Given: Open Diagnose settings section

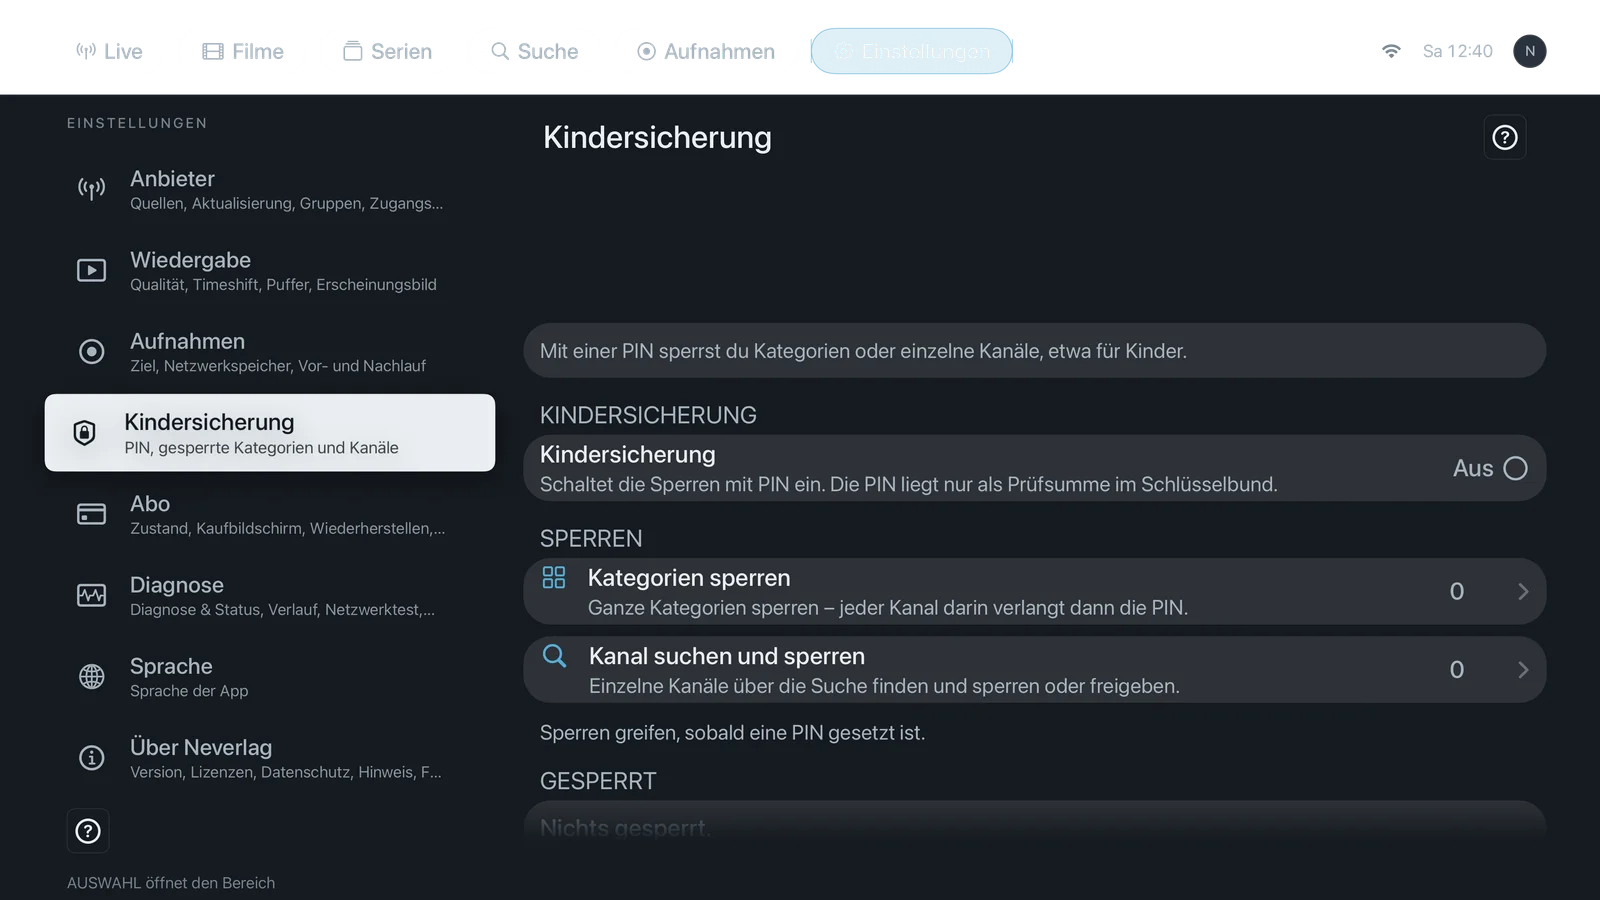Looking at the screenshot, I should point(270,595).
